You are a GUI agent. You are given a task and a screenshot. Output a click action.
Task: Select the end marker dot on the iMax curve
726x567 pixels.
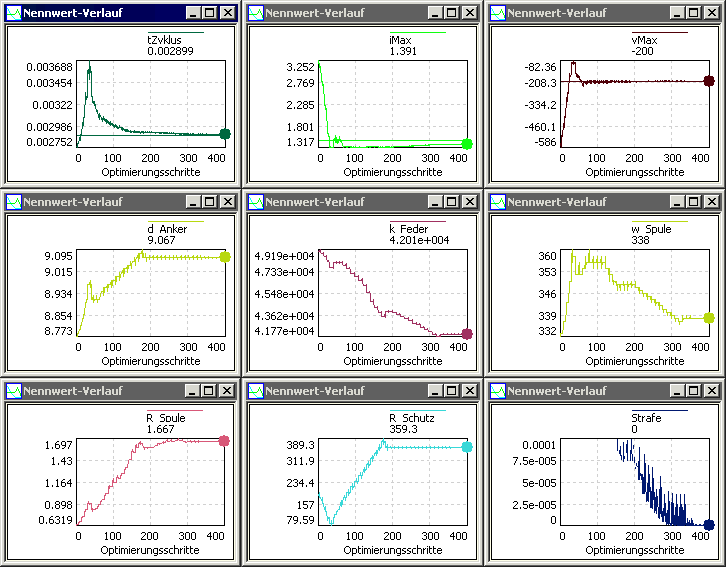(x=467, y=144)
